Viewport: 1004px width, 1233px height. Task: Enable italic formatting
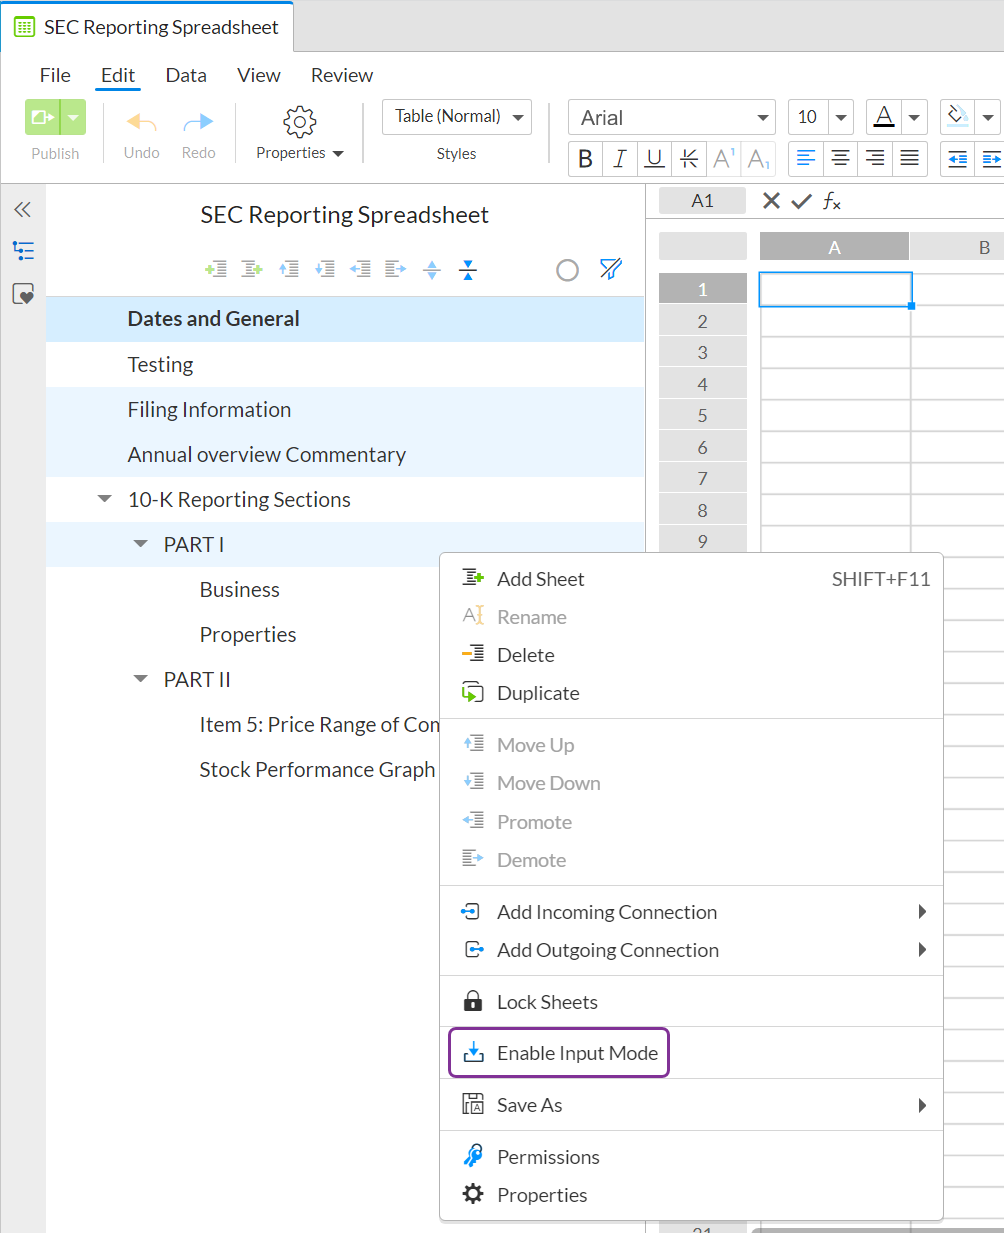[x=619, y=158]
